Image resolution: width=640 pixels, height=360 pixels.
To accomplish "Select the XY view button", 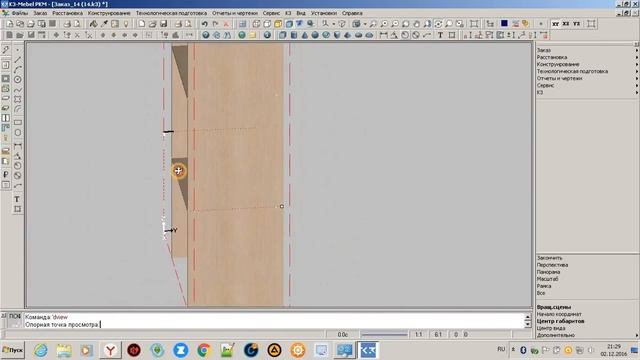I will tap(556, 24).
